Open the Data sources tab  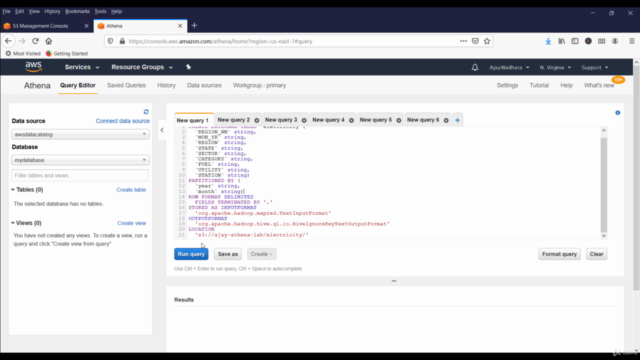point(204,85)
